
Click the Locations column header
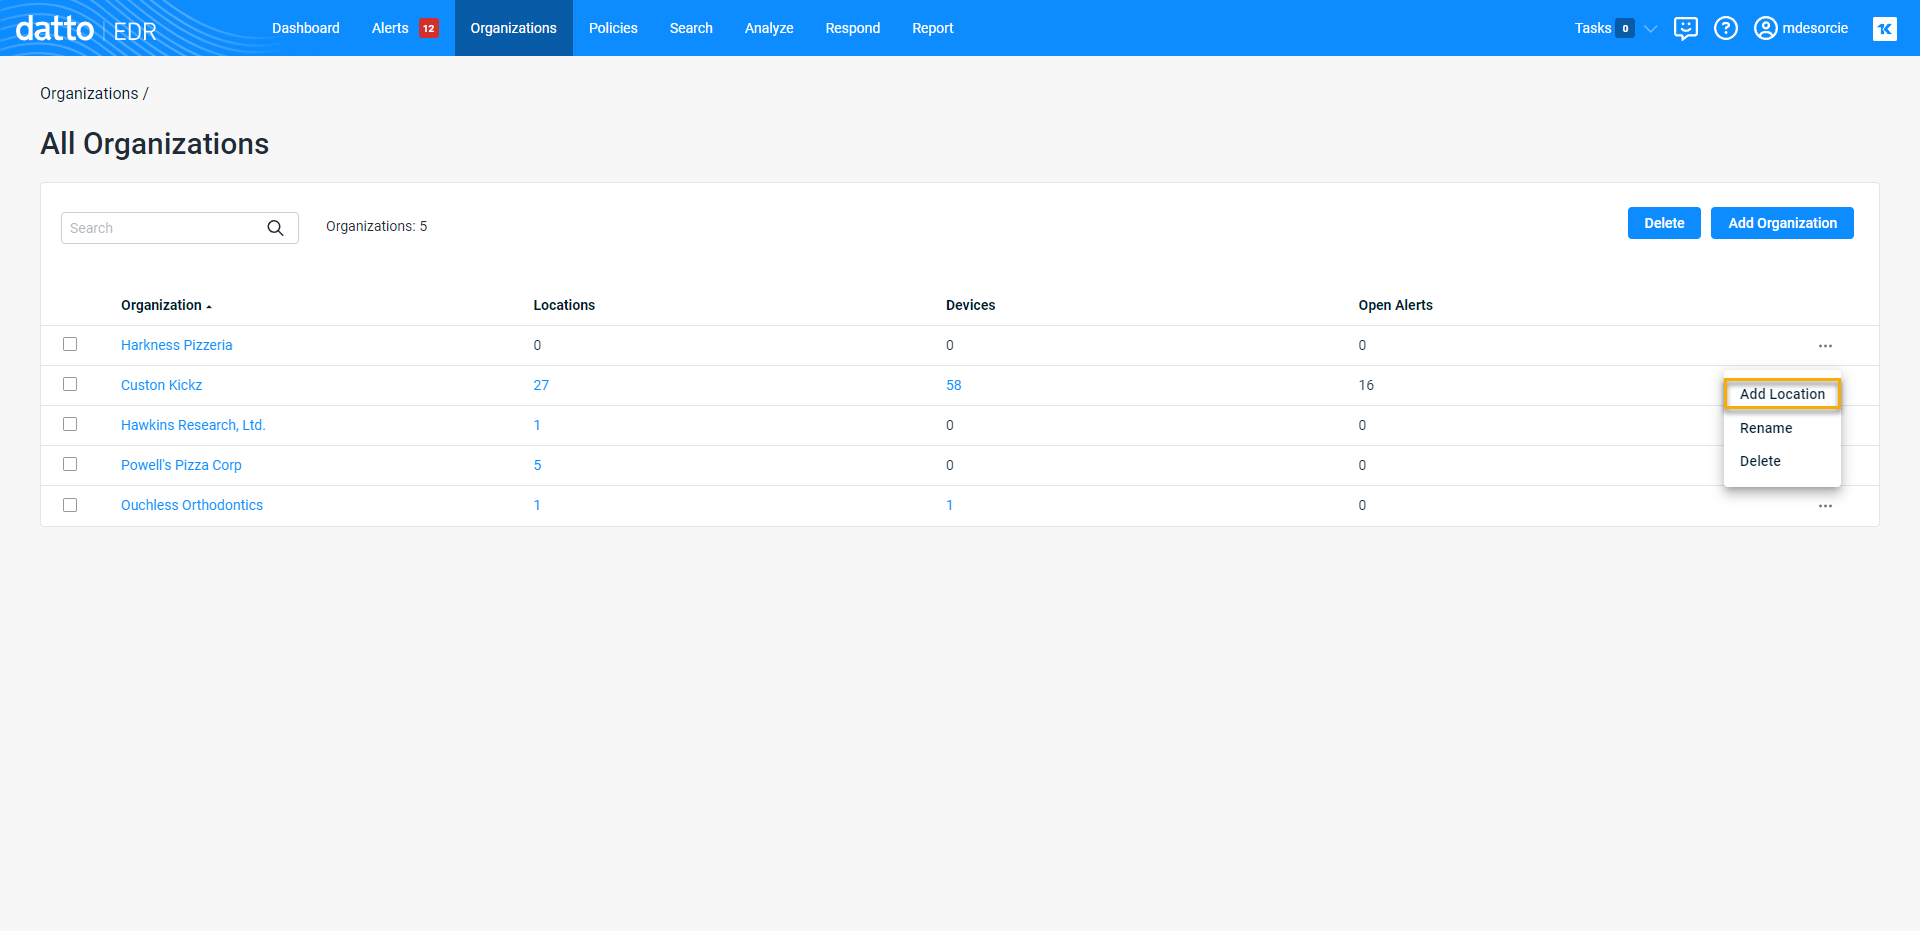(564, 305)
